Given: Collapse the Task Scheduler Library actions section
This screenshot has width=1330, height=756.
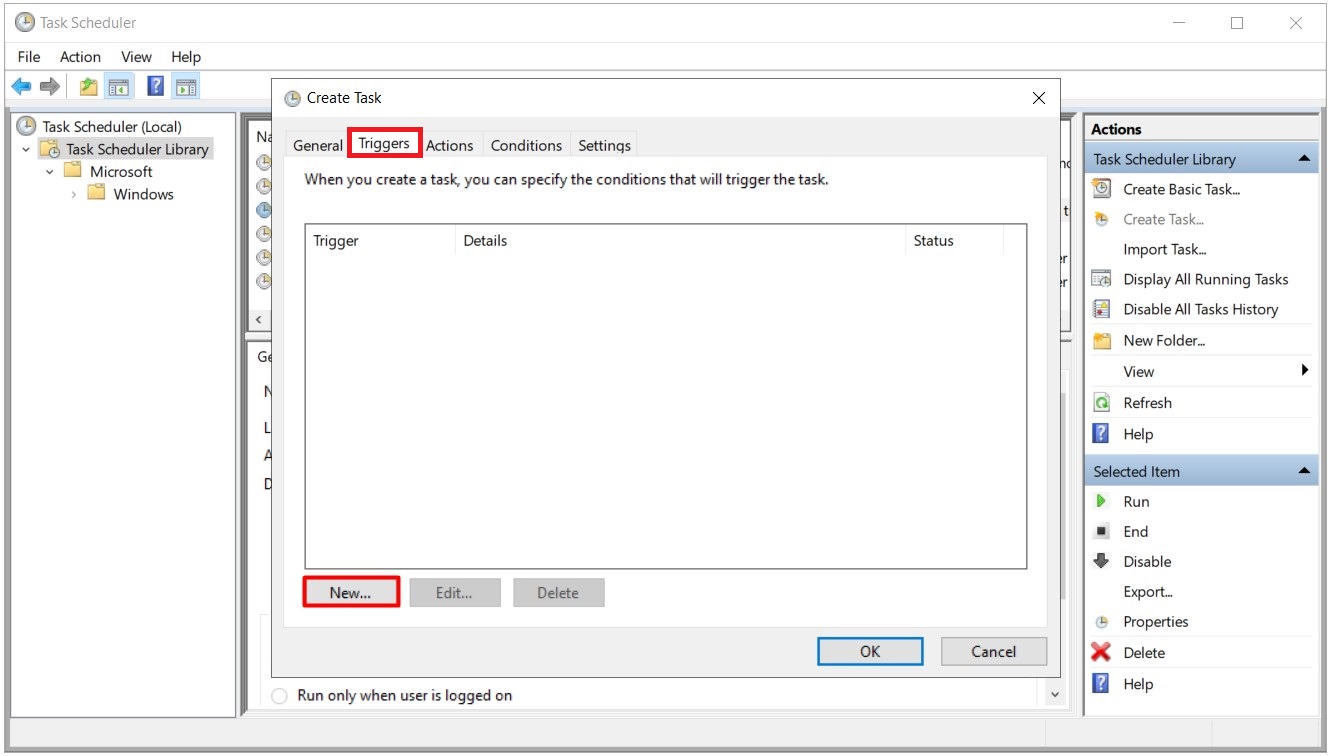Looking at the screenshot, I should click(1304, 159).
